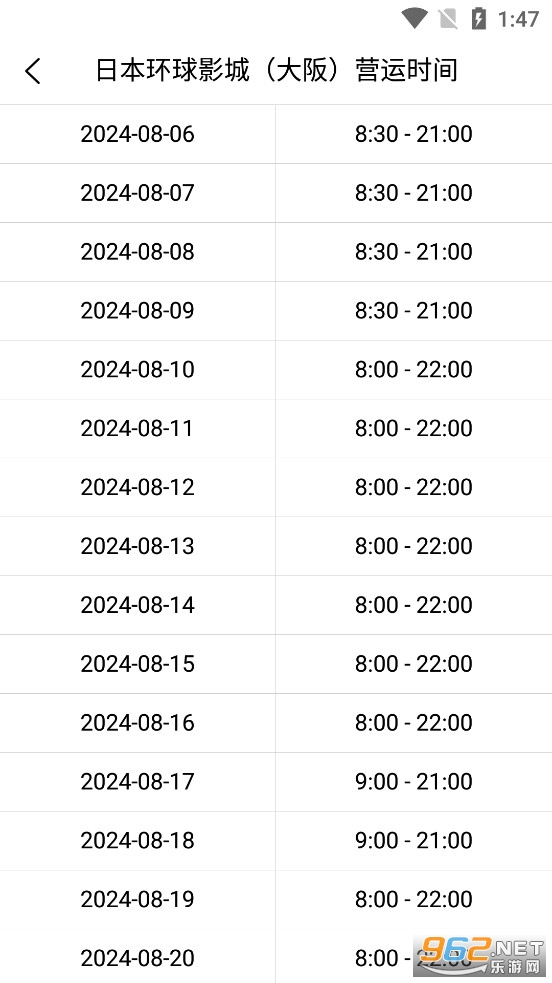Tap the battery charging icon
552x983 pixels.
pyautogui.click(x=479, y=19)
